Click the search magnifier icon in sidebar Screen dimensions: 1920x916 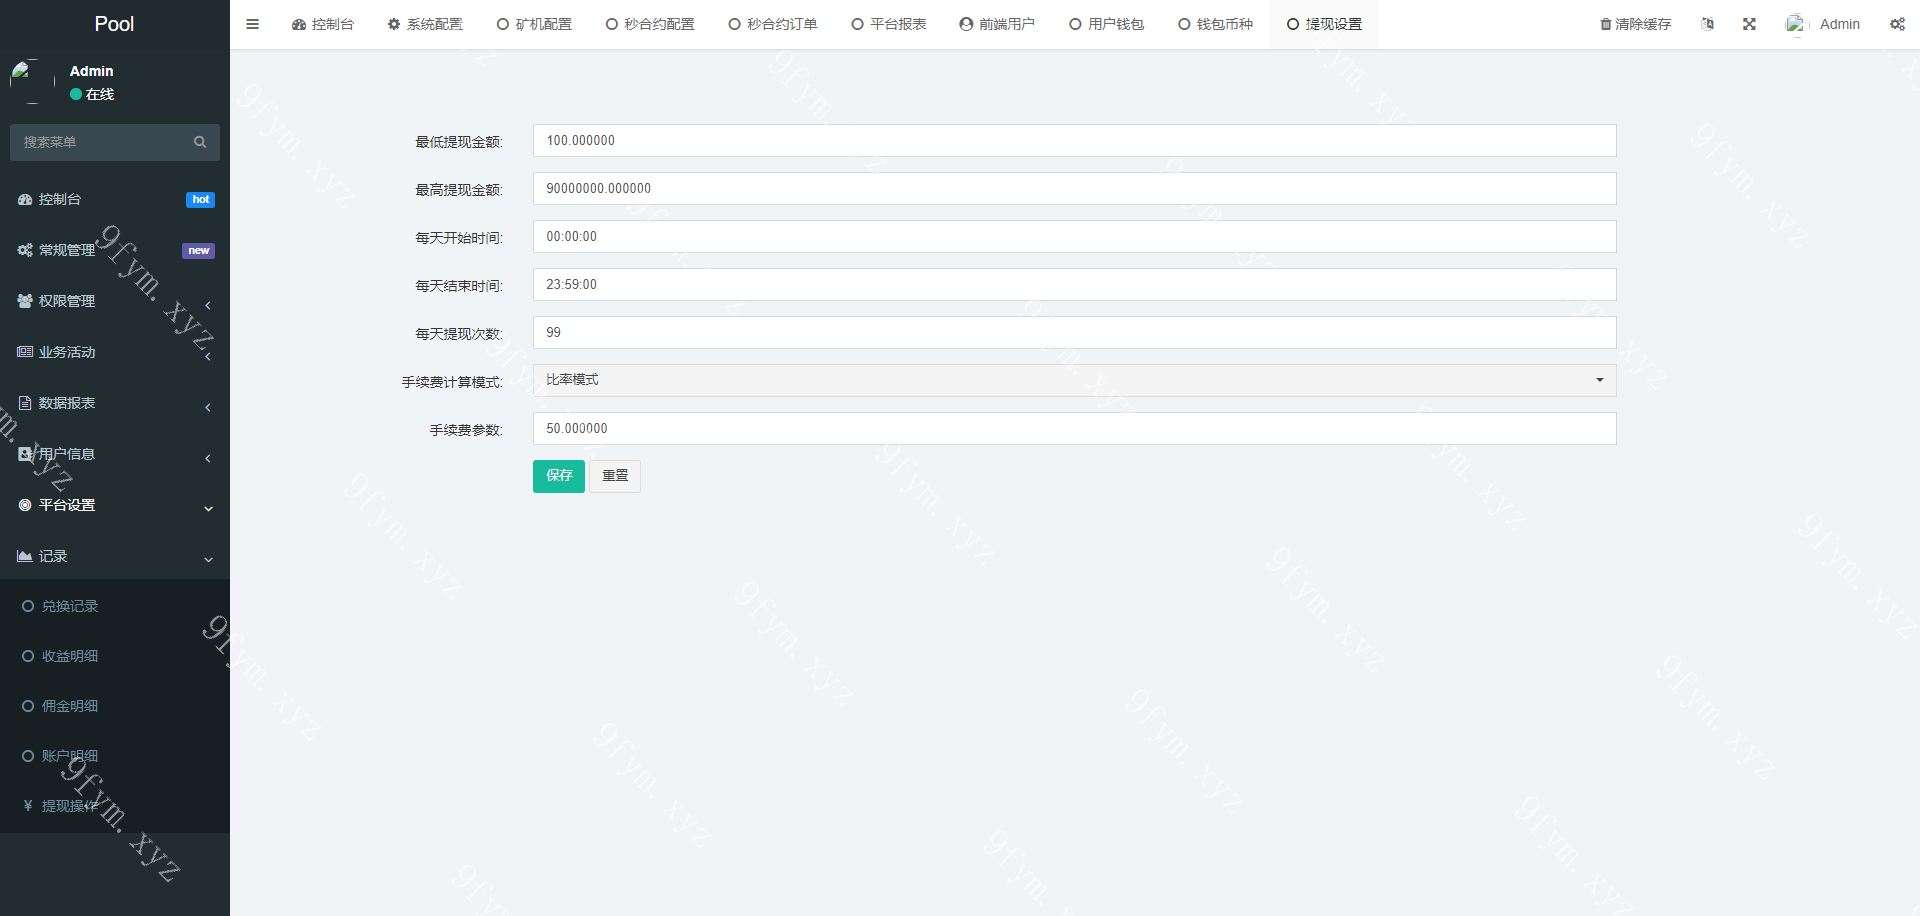[x=200, y=142]
